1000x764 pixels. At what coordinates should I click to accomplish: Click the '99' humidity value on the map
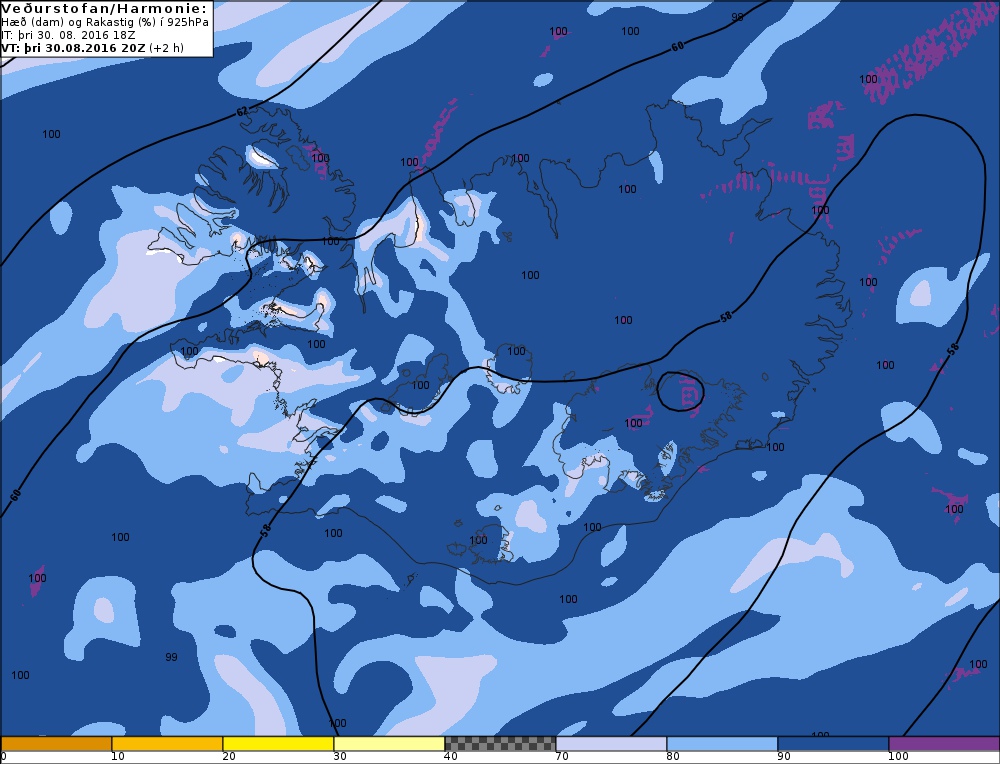click(171, 657)
